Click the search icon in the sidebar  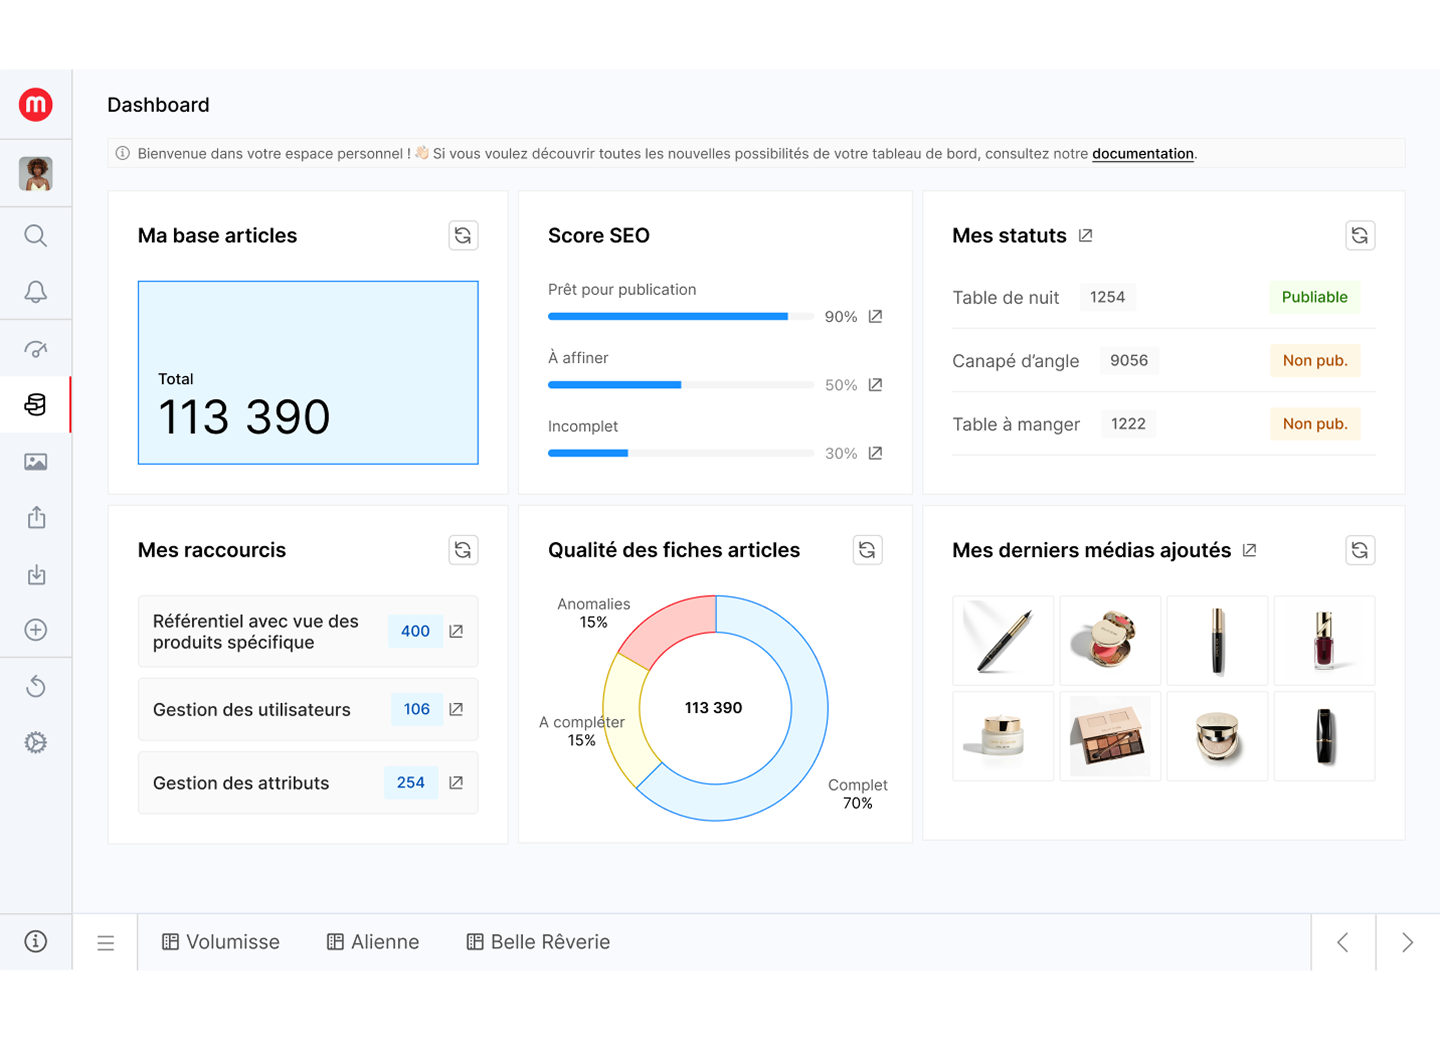pyautogui.click(x=36, y=236)
